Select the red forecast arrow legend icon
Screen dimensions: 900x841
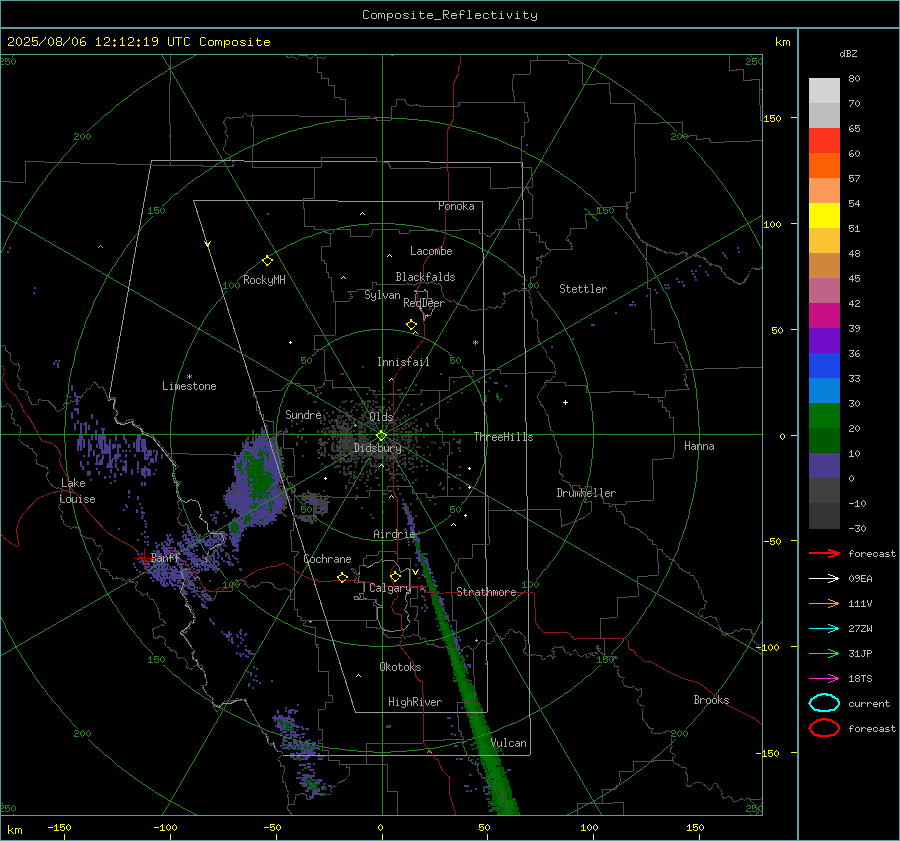tap(824, 553)
